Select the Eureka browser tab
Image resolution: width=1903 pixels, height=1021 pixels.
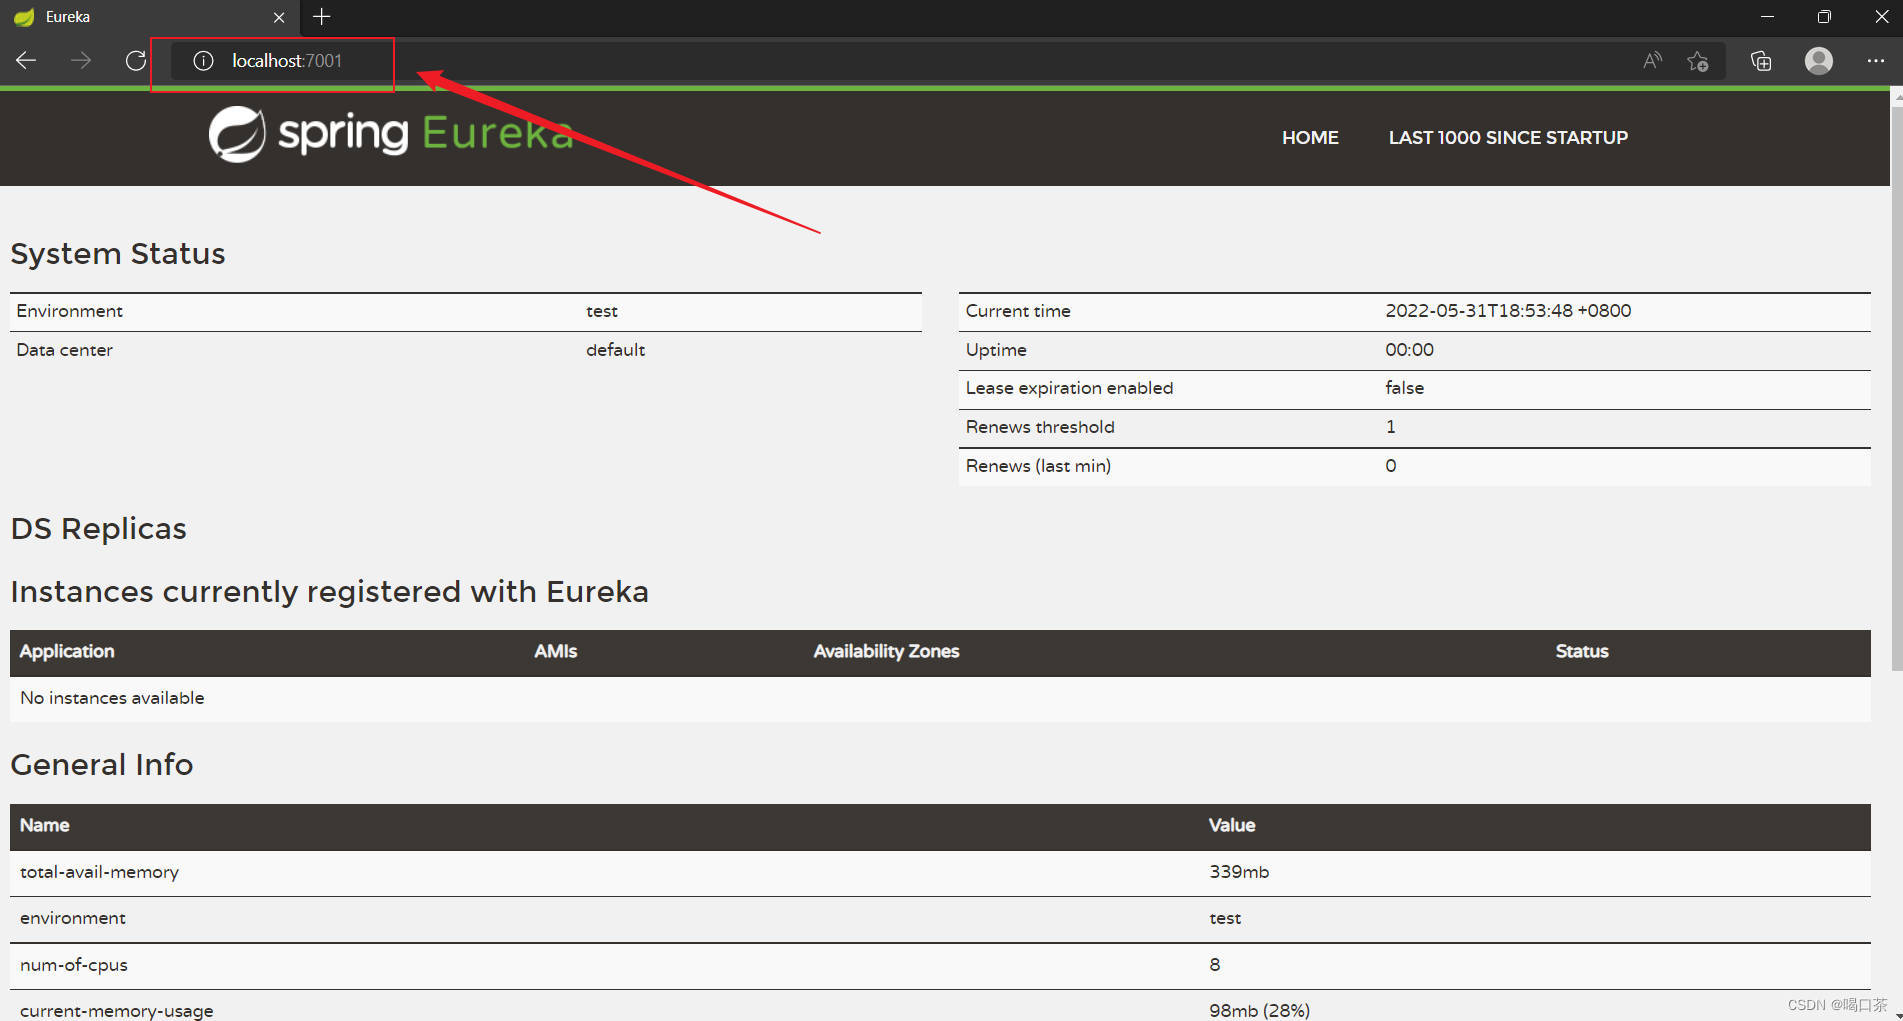(150, 17)
